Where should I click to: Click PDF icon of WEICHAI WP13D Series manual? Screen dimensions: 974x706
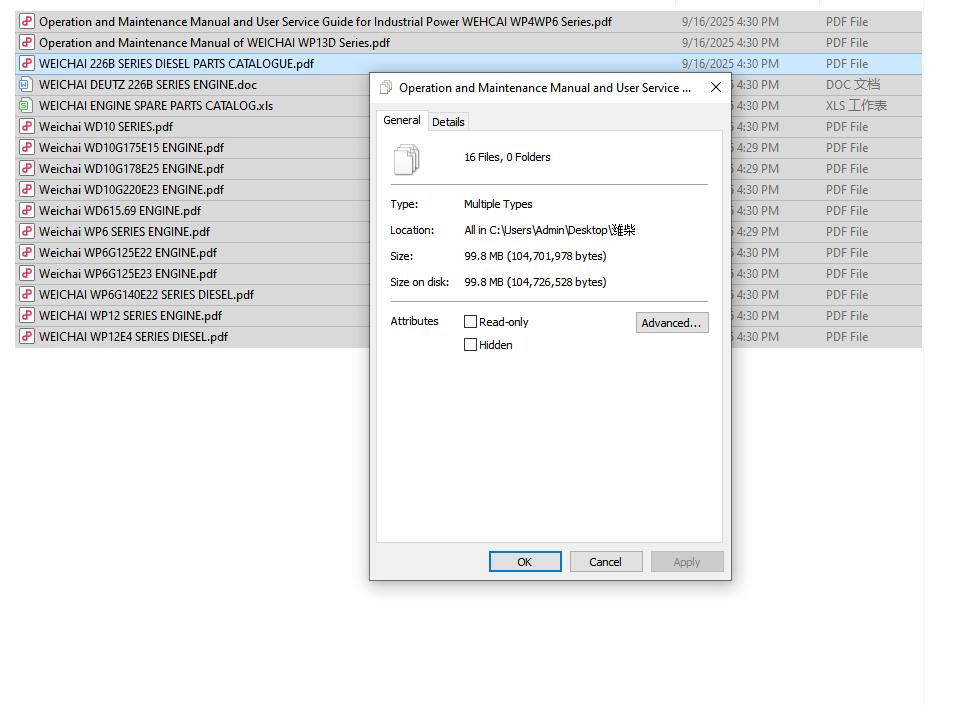point(26,43)
